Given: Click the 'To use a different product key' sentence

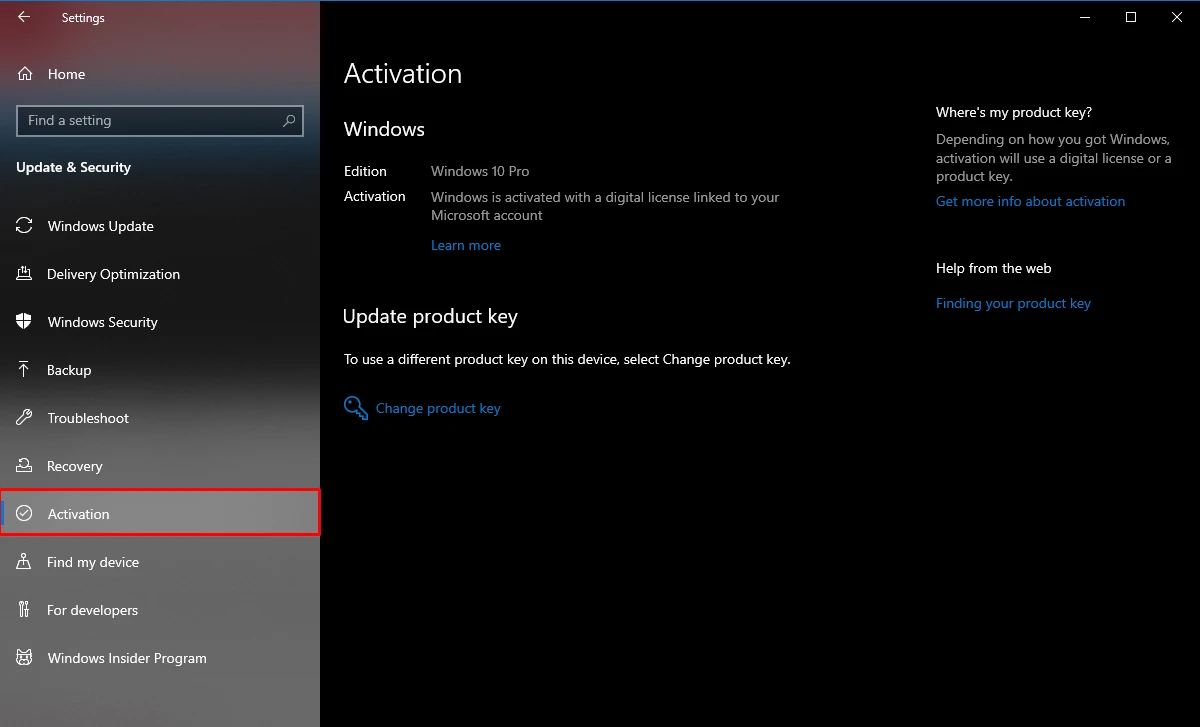Looking at the screenshot, I should point(567,359).
